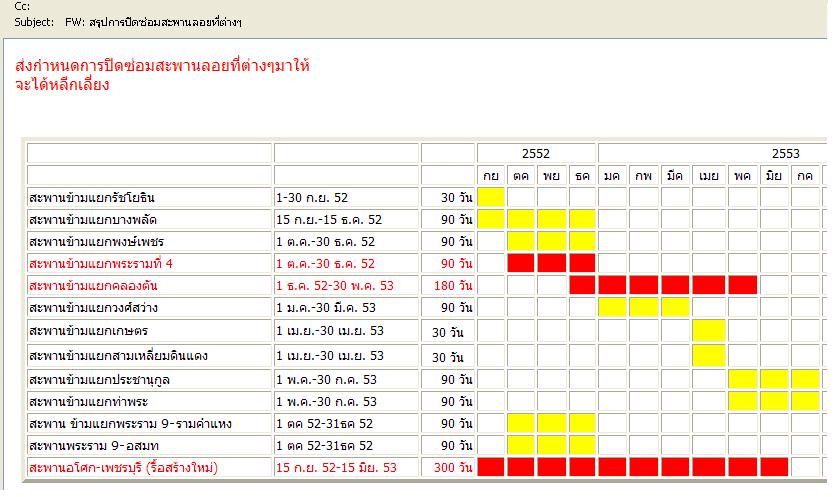Click the เมย month column header
The image size is (835, 497).
pos(709,176)
